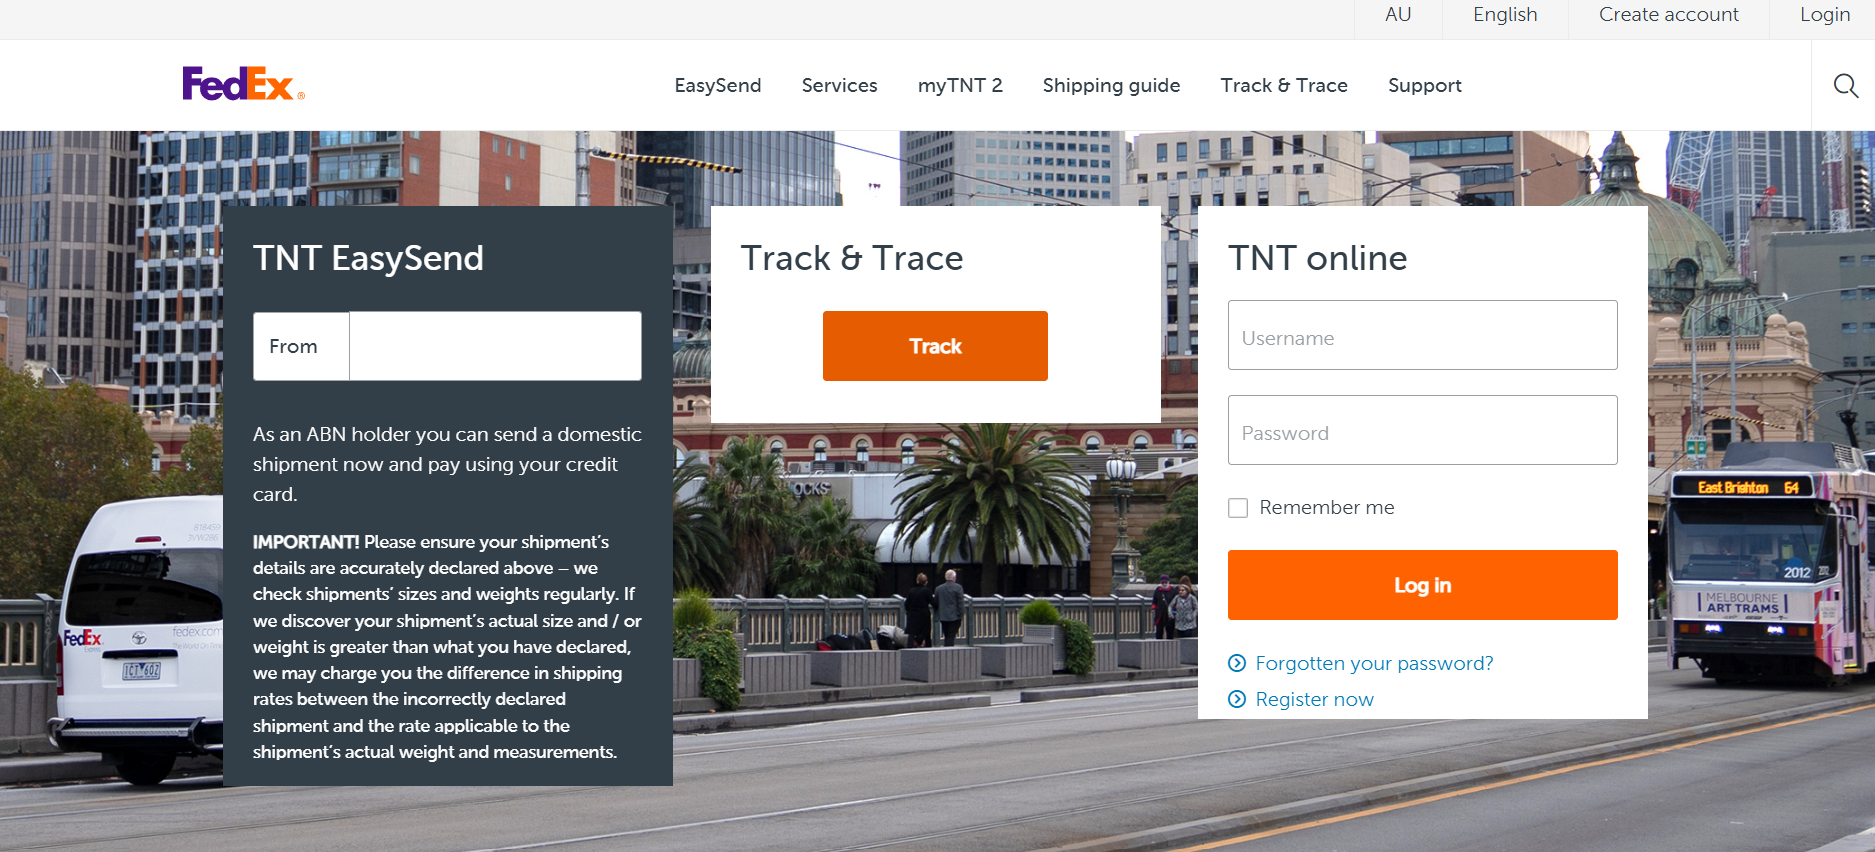Open the English language selector
The width and height of the screenshot is (1875, 852).
1505,15
